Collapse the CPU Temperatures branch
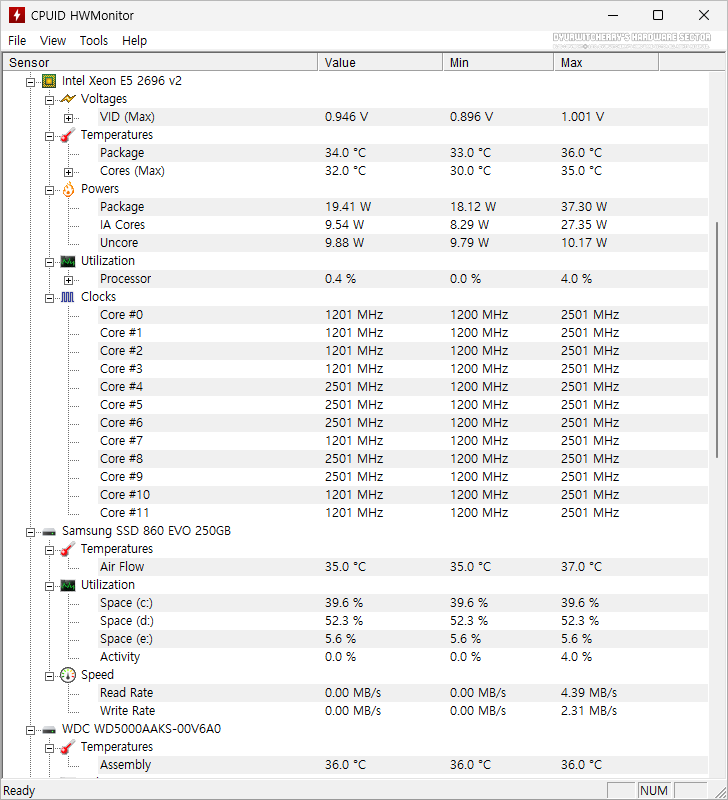 pos(49,136)
